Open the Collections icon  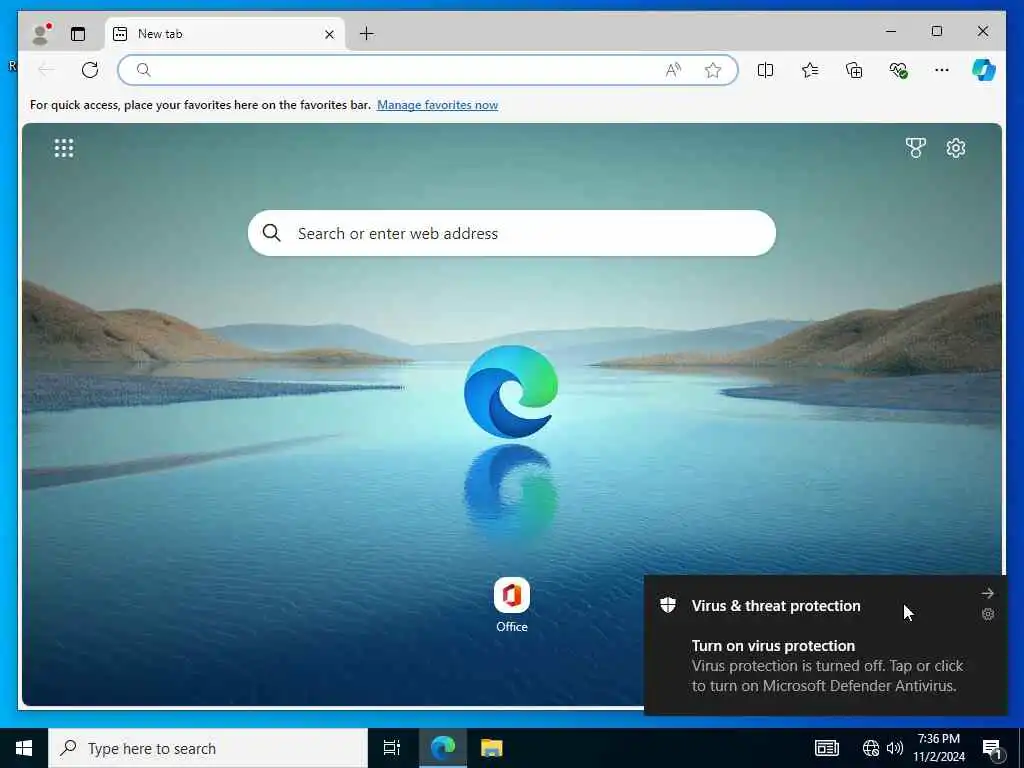(x=854, y=70)
